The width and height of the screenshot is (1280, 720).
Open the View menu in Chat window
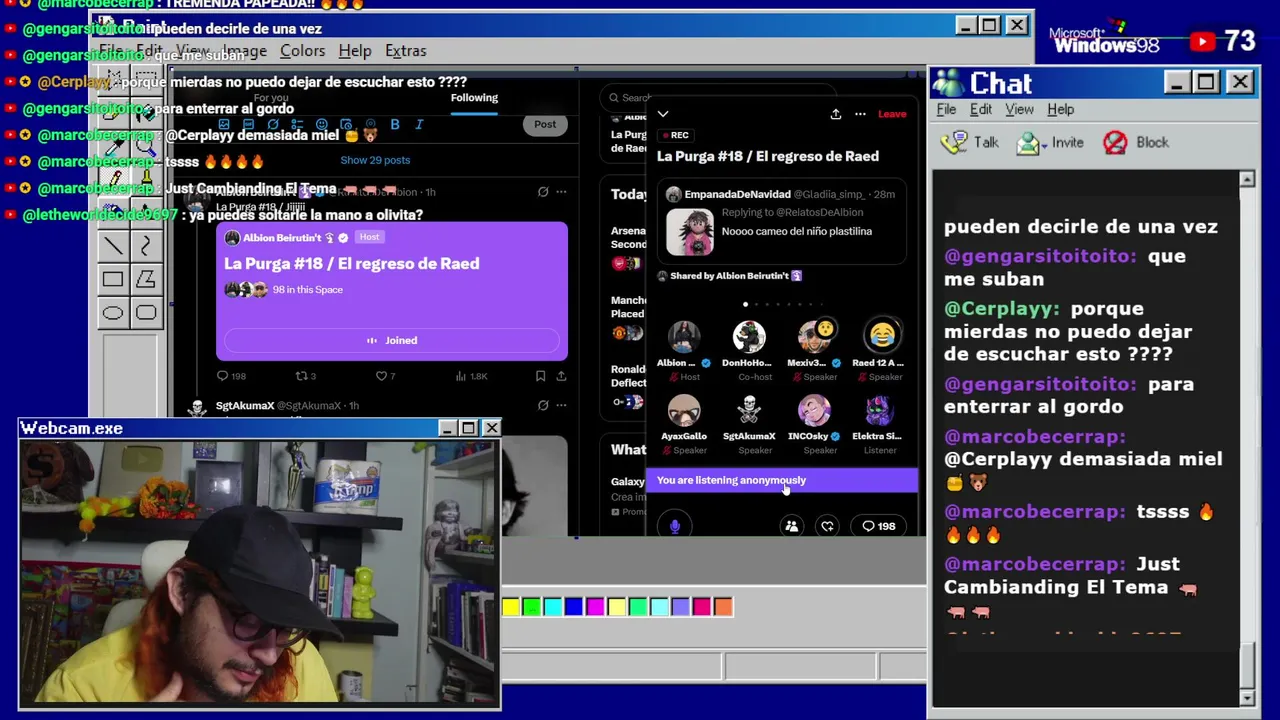[1019, 109]
